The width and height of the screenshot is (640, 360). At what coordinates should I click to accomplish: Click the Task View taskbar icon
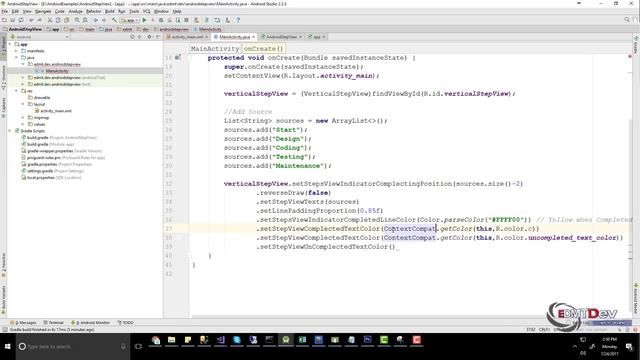click(x=138, y=346)
